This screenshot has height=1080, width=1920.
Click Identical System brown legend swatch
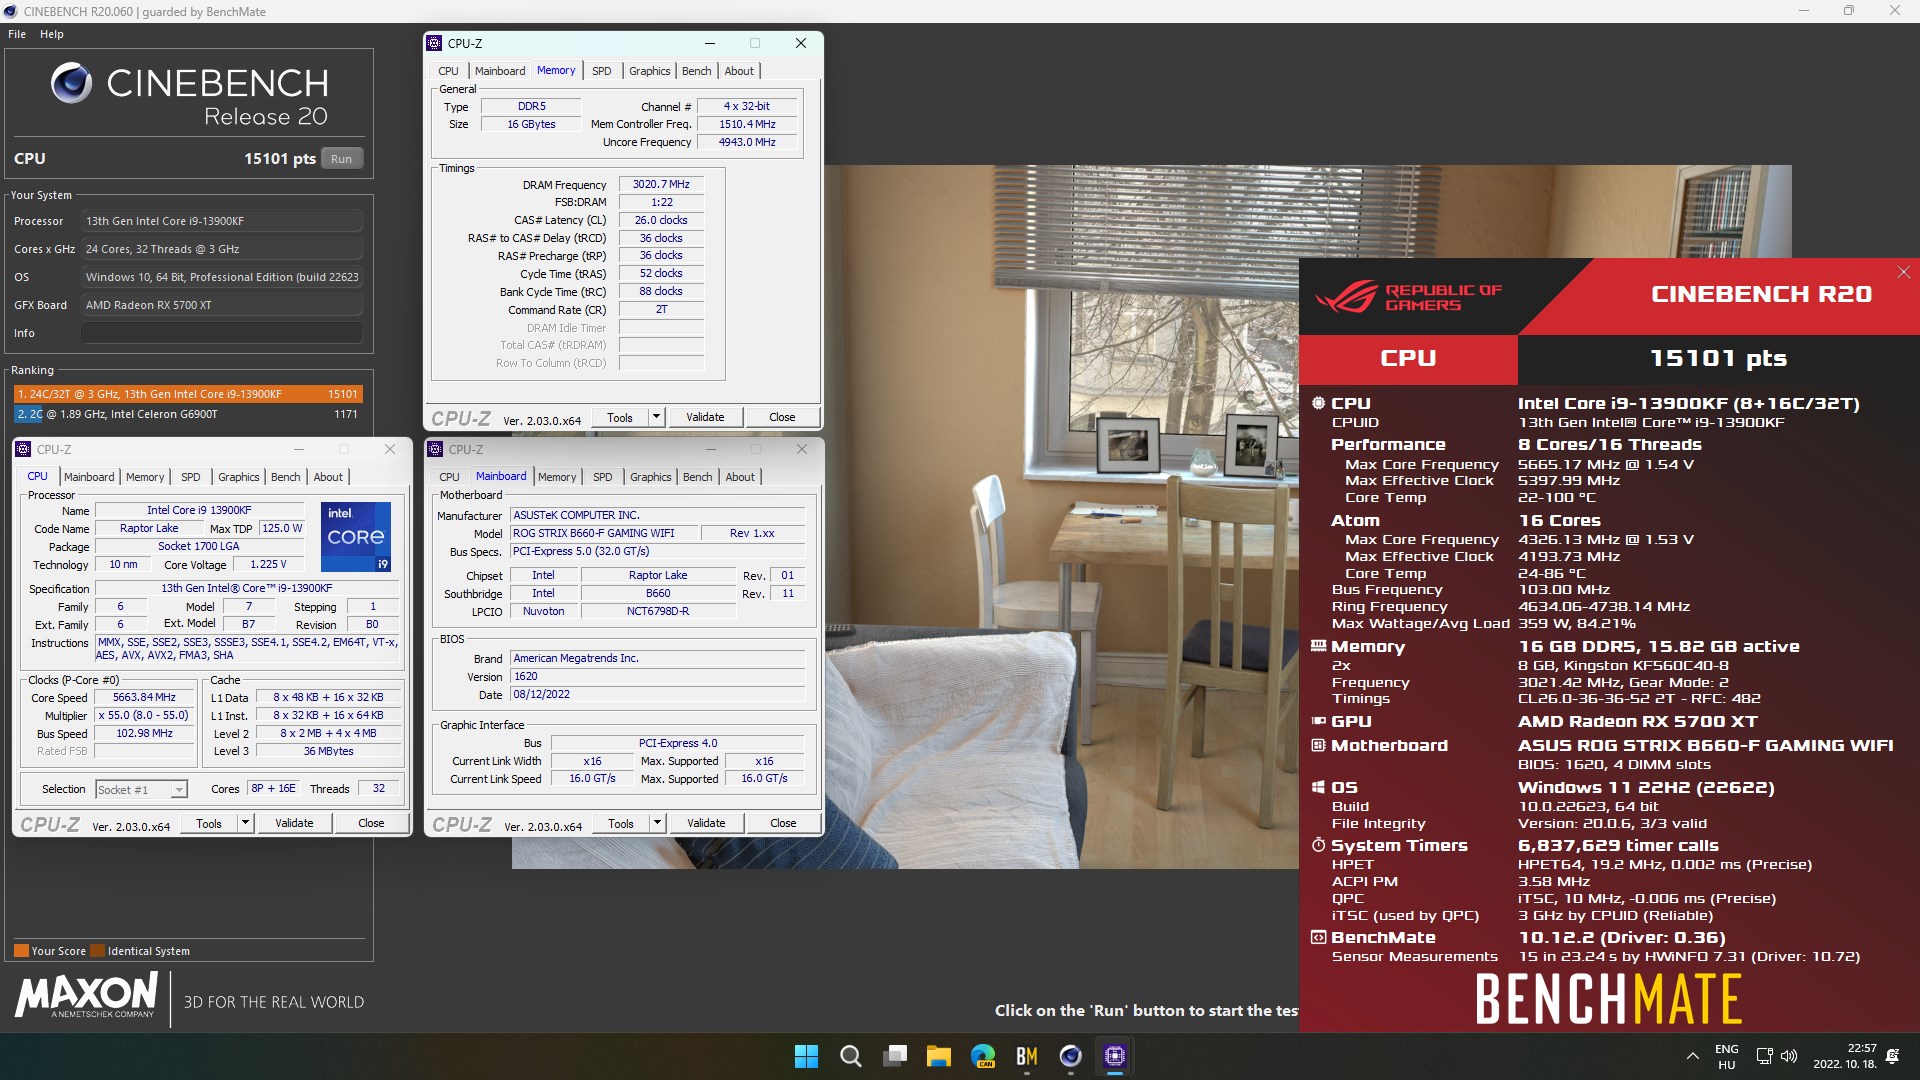[x=97, y=951]
